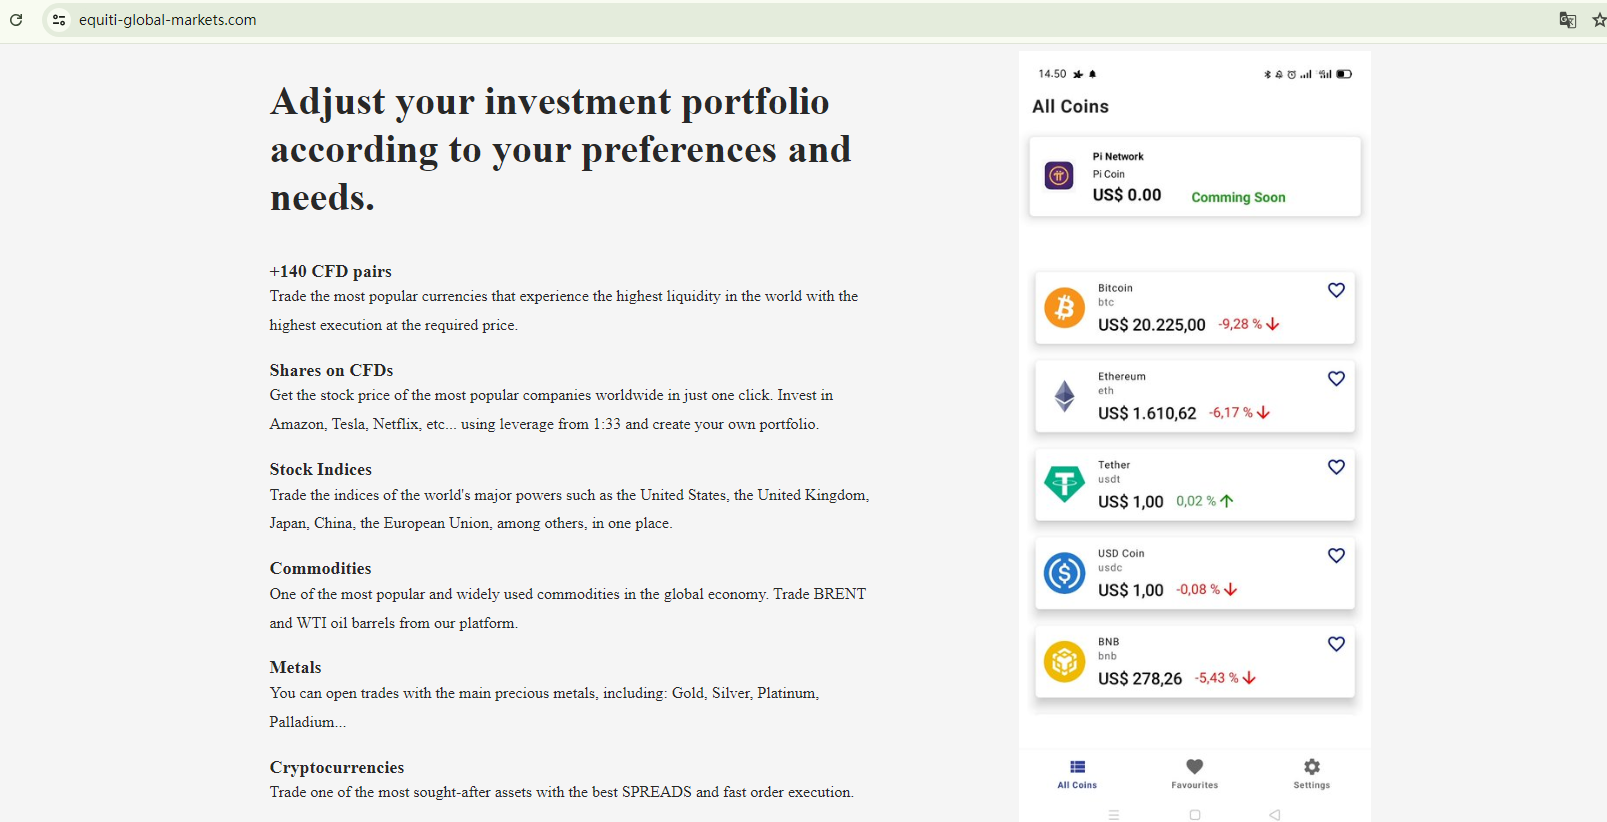This screenshot has width=1607, height=822.
Task: Click the site information icon beside URL
Action: (59, 20)
